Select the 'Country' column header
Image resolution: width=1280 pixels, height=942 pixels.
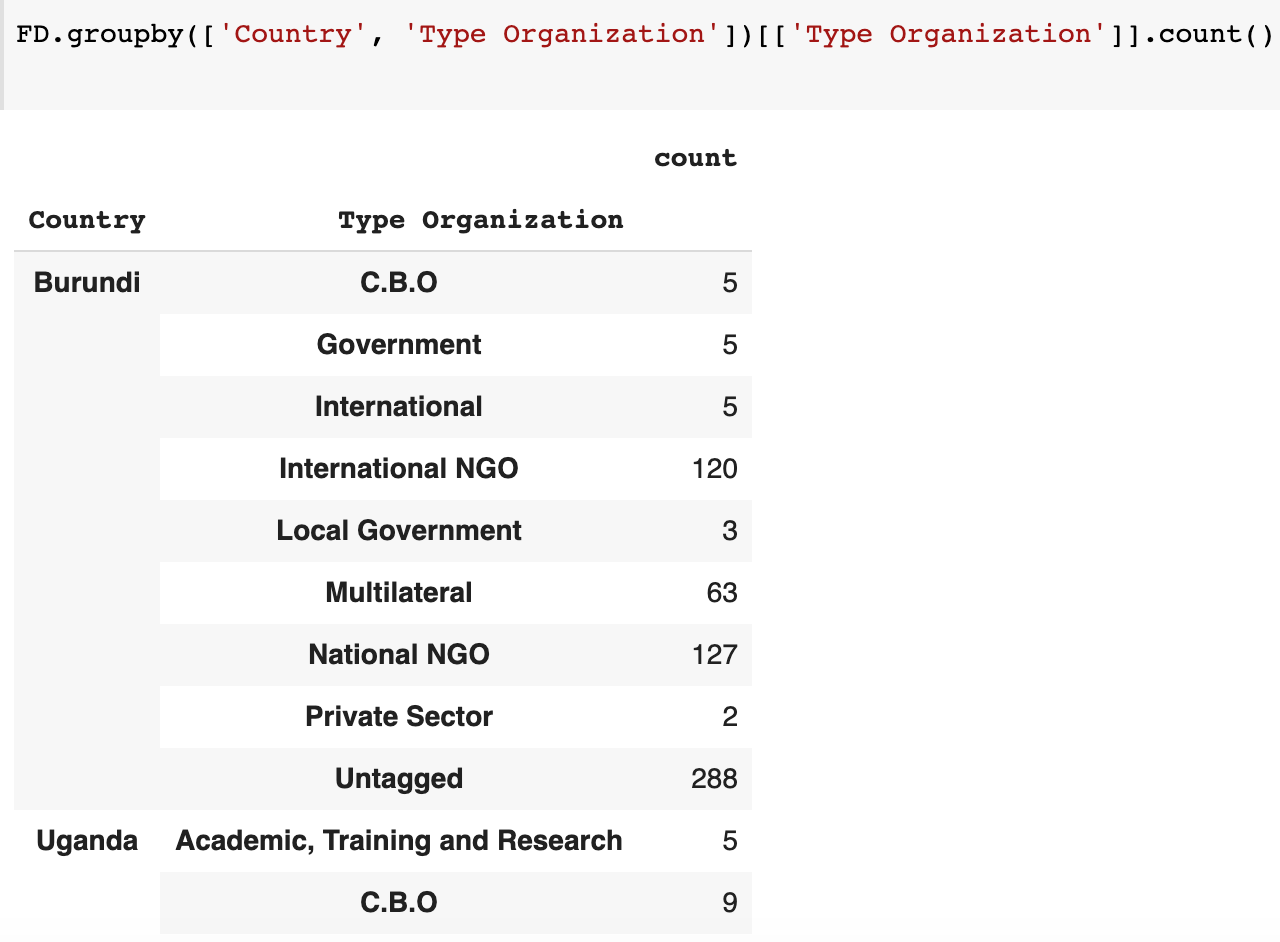pos(86,220)
